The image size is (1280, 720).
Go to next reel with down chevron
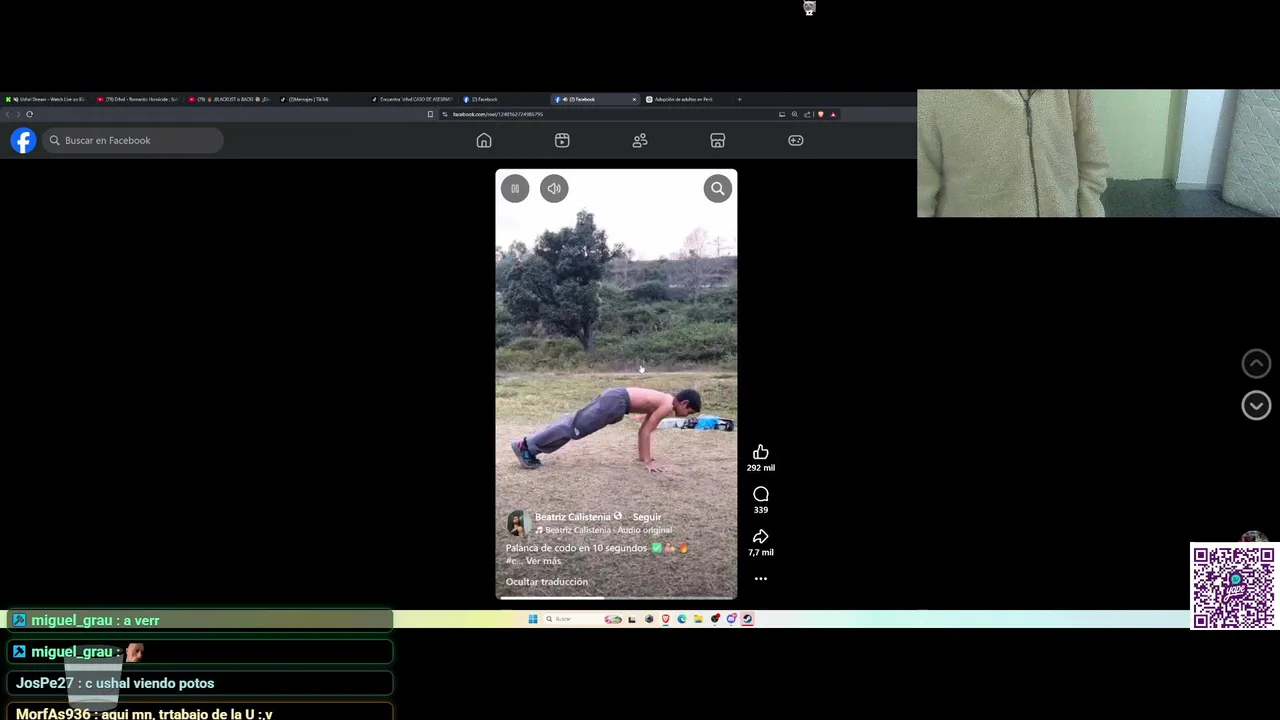[1256, 405]
